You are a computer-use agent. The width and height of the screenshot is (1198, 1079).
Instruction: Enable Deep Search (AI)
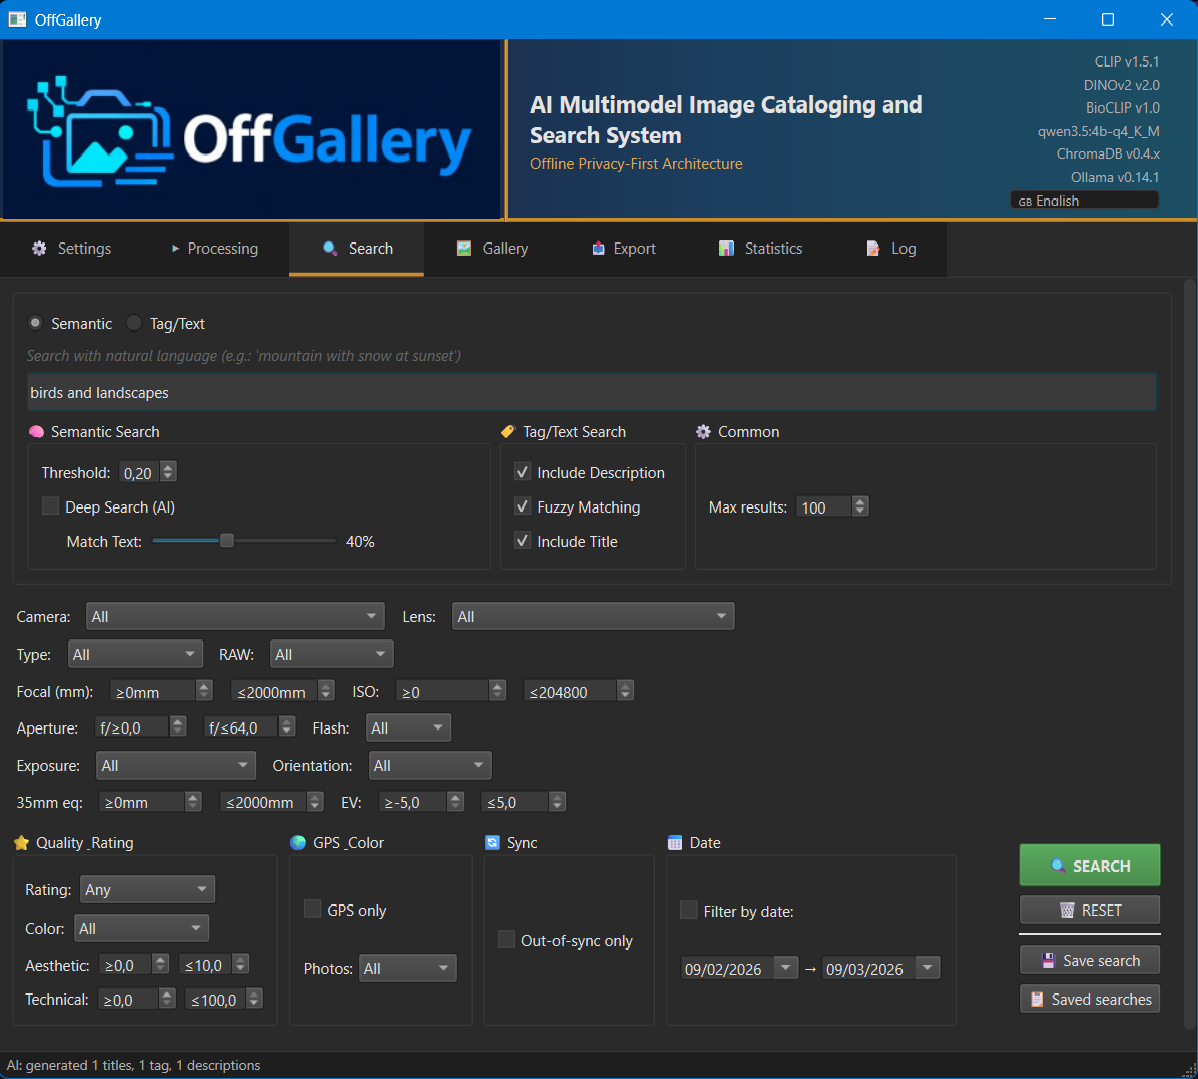point(50,506)
